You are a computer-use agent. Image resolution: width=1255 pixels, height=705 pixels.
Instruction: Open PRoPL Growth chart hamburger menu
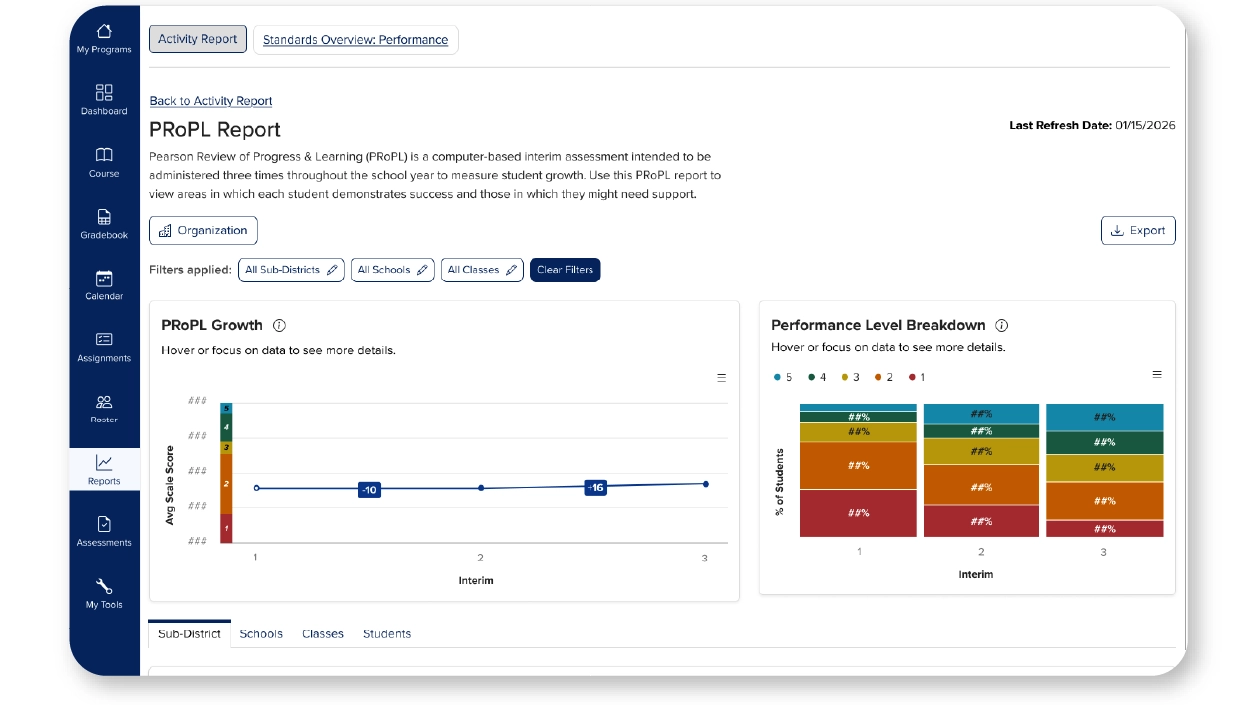pyautogui.click(x=722, y=378)
